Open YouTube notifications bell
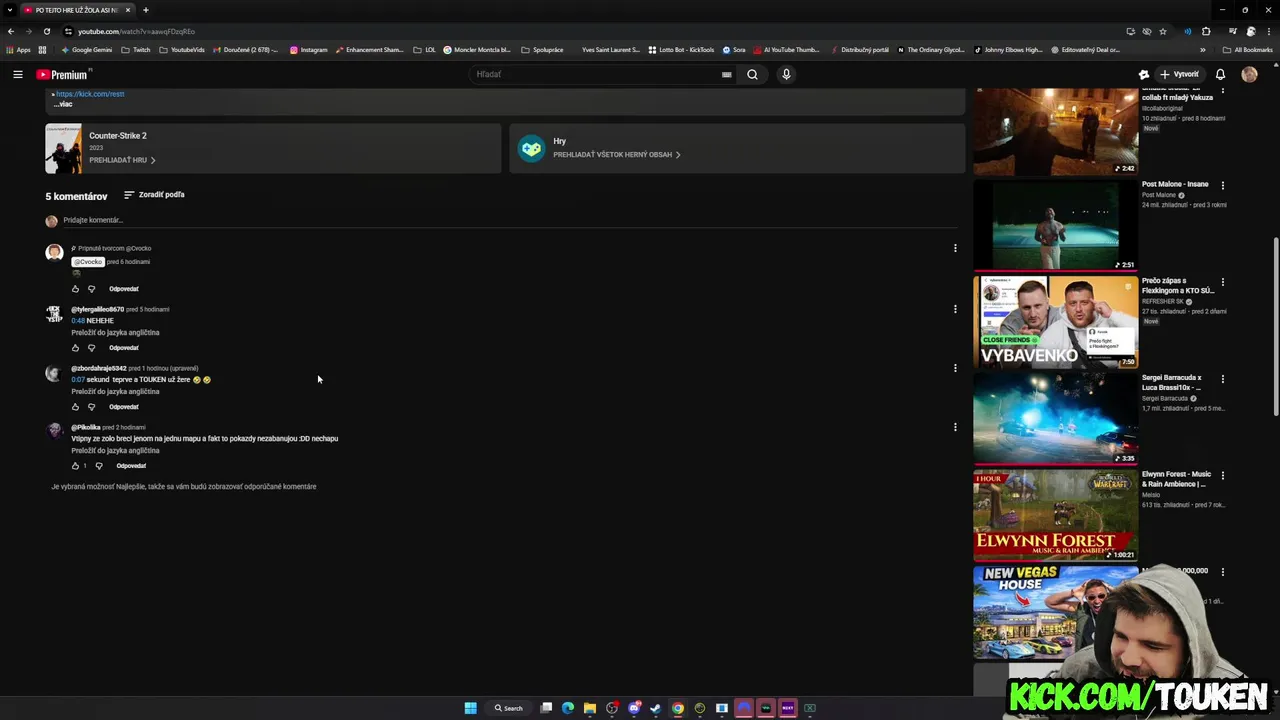This screenshot has height=720, width=1280. tap(1220, 74)
